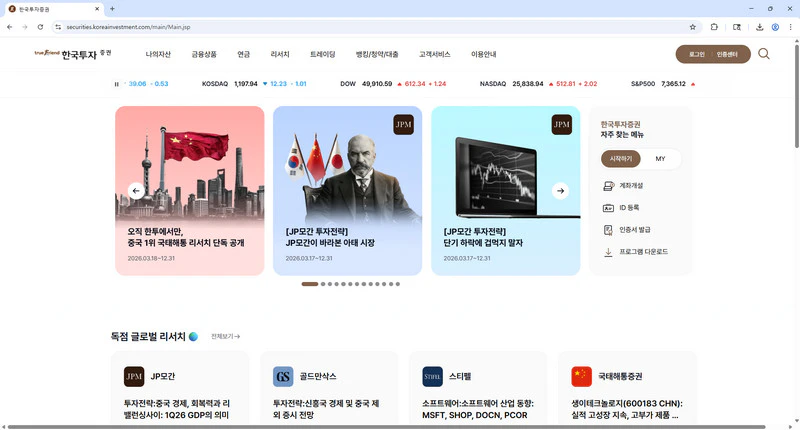Click the search magnifier icon in header

pyautogui.click(x=764, y=54)
